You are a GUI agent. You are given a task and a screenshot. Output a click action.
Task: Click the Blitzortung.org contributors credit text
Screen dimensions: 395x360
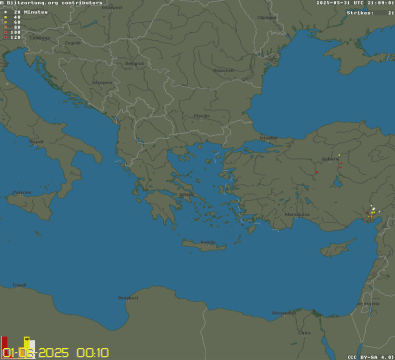52,3
